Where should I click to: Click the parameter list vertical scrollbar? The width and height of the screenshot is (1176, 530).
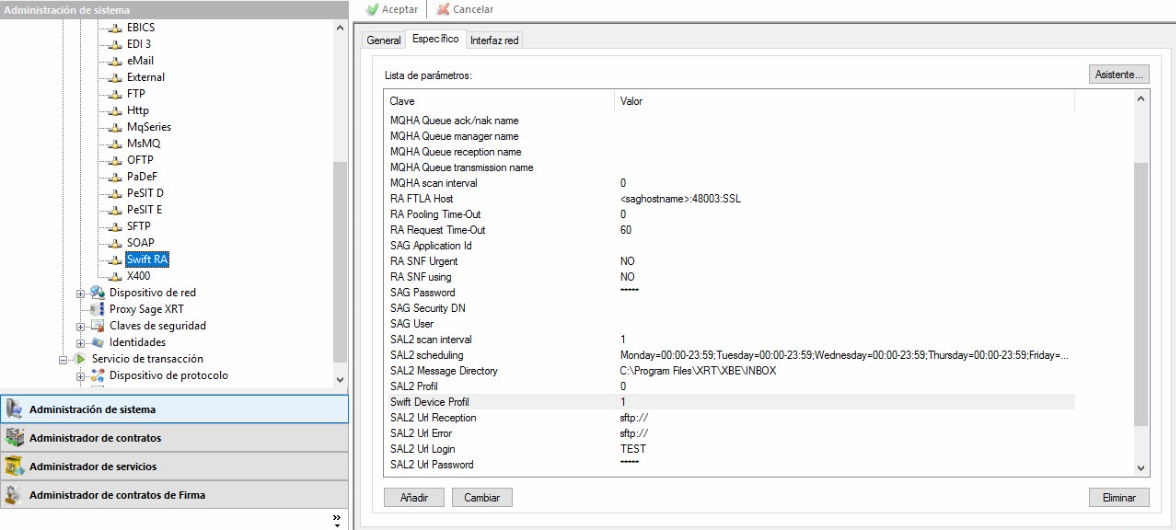click(x=1142, y=290)
